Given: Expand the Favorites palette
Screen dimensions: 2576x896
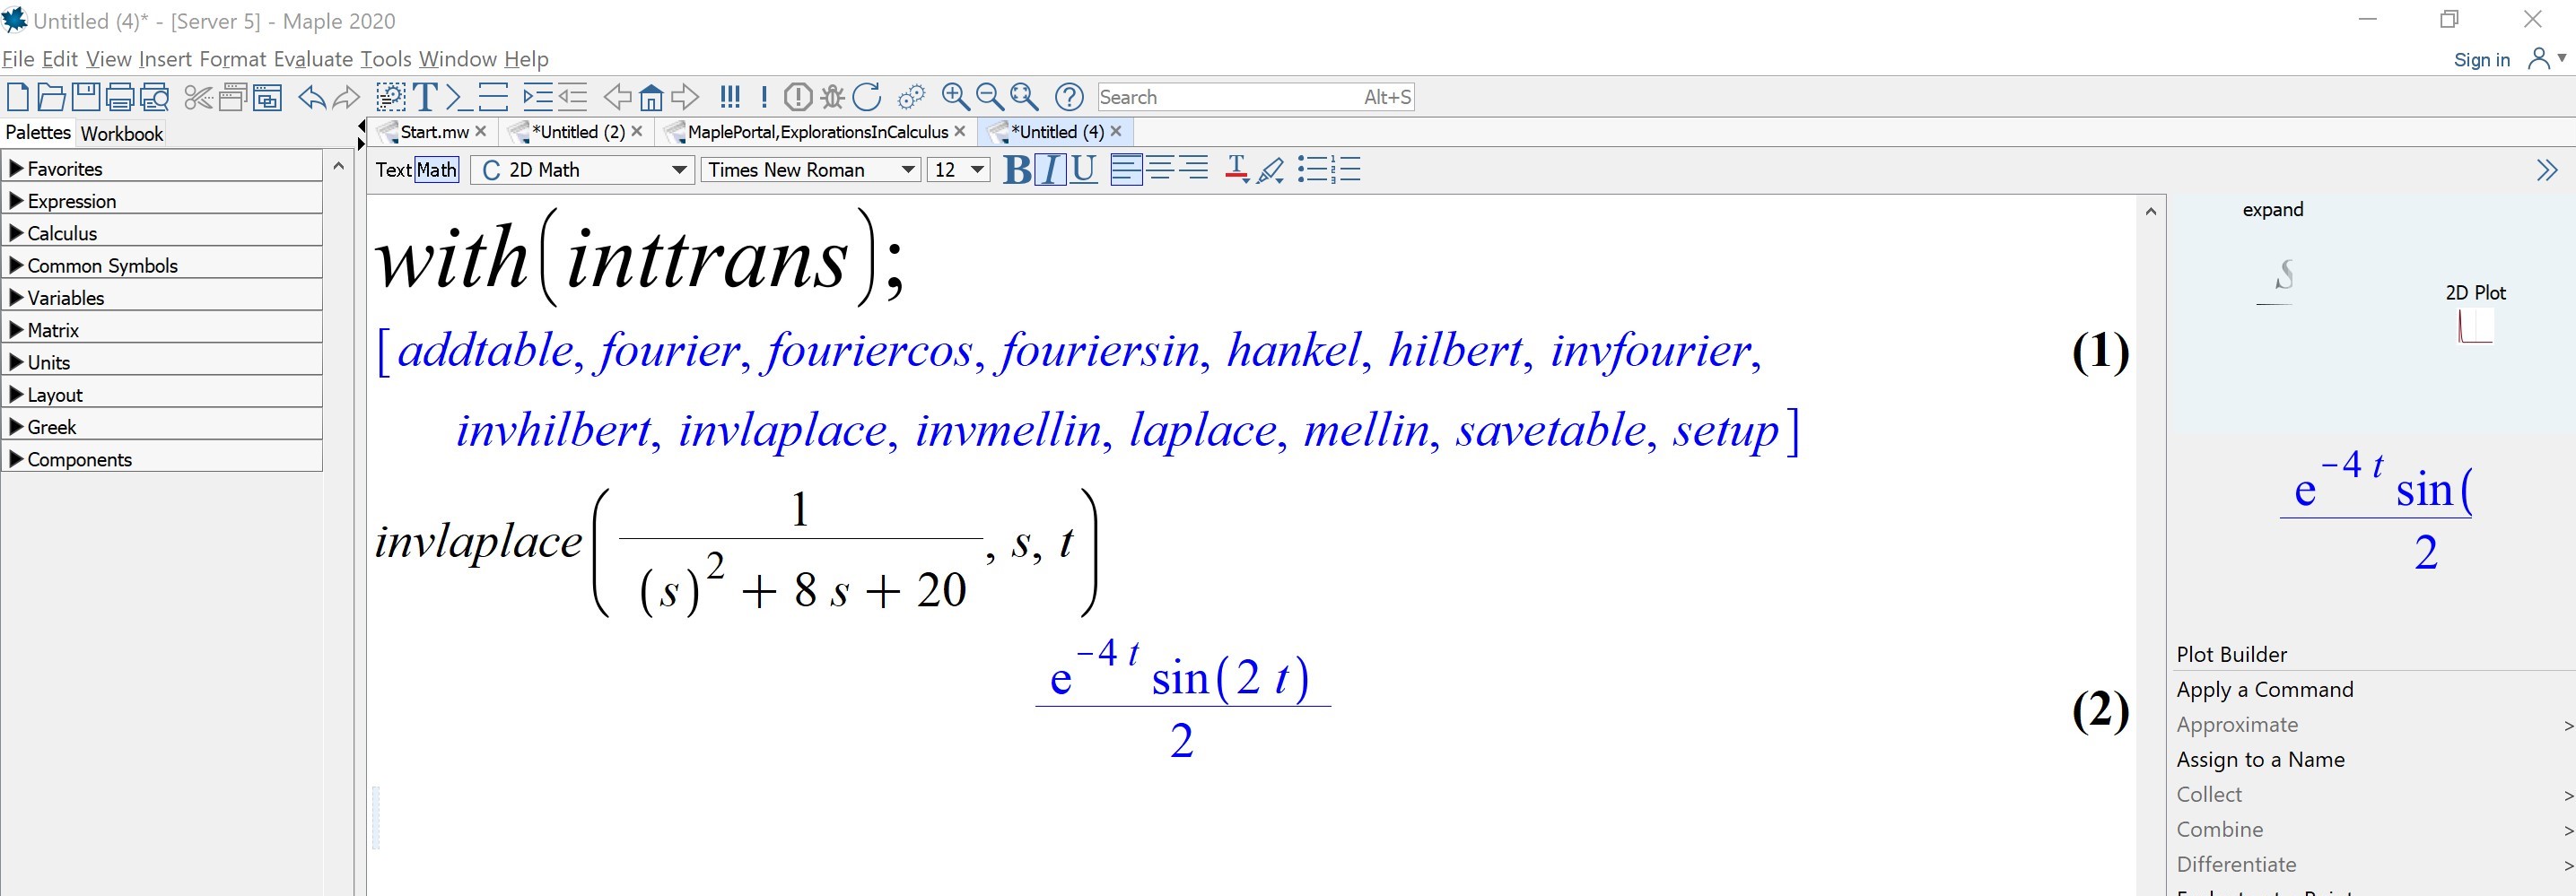Looking at the screenshot, I should (x=162, y=168).
